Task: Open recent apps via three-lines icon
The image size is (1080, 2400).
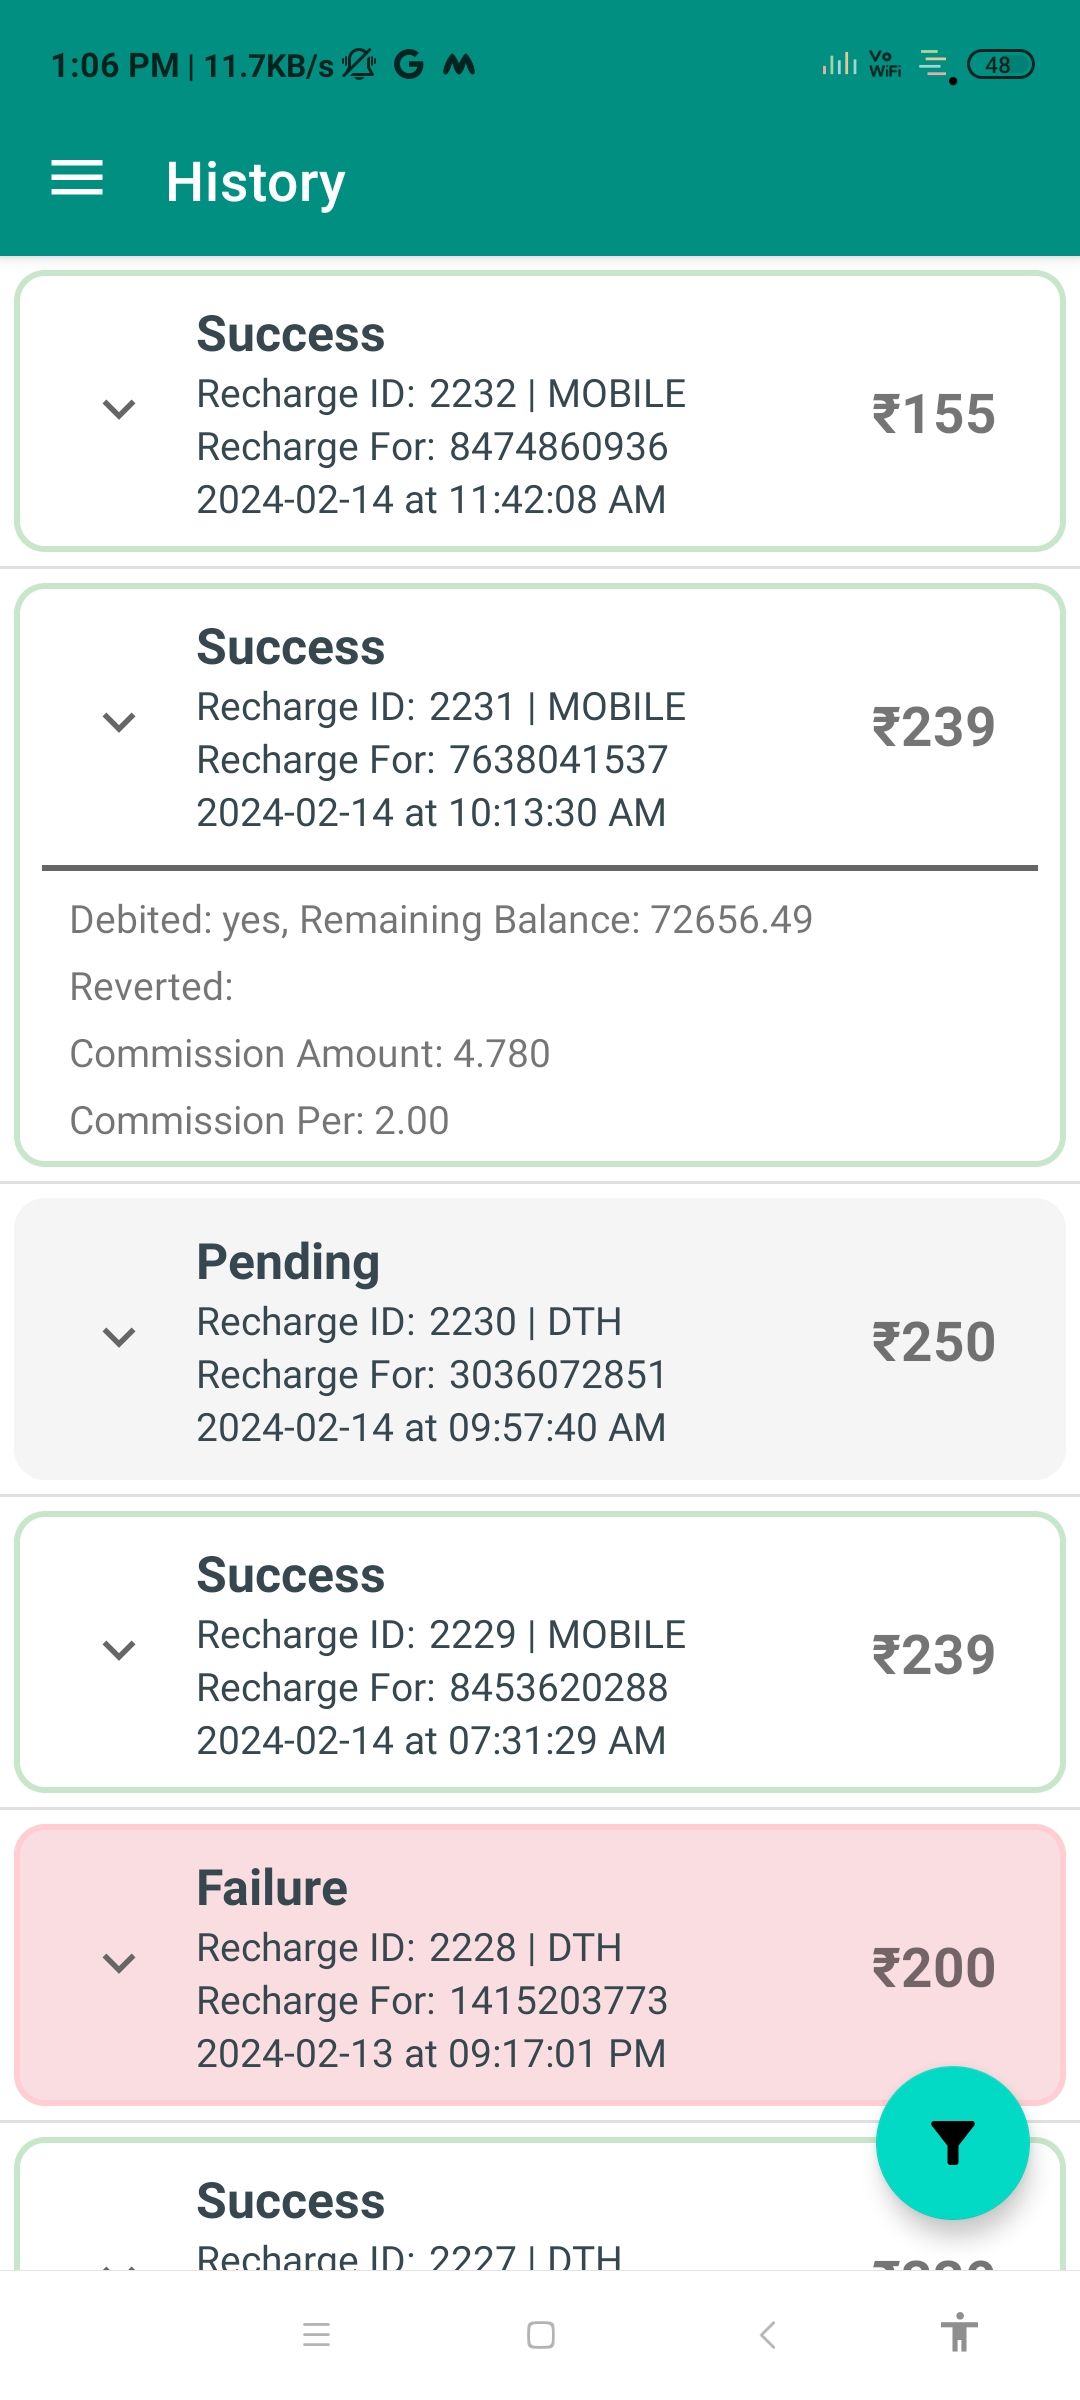Action: coord(316,2335)
